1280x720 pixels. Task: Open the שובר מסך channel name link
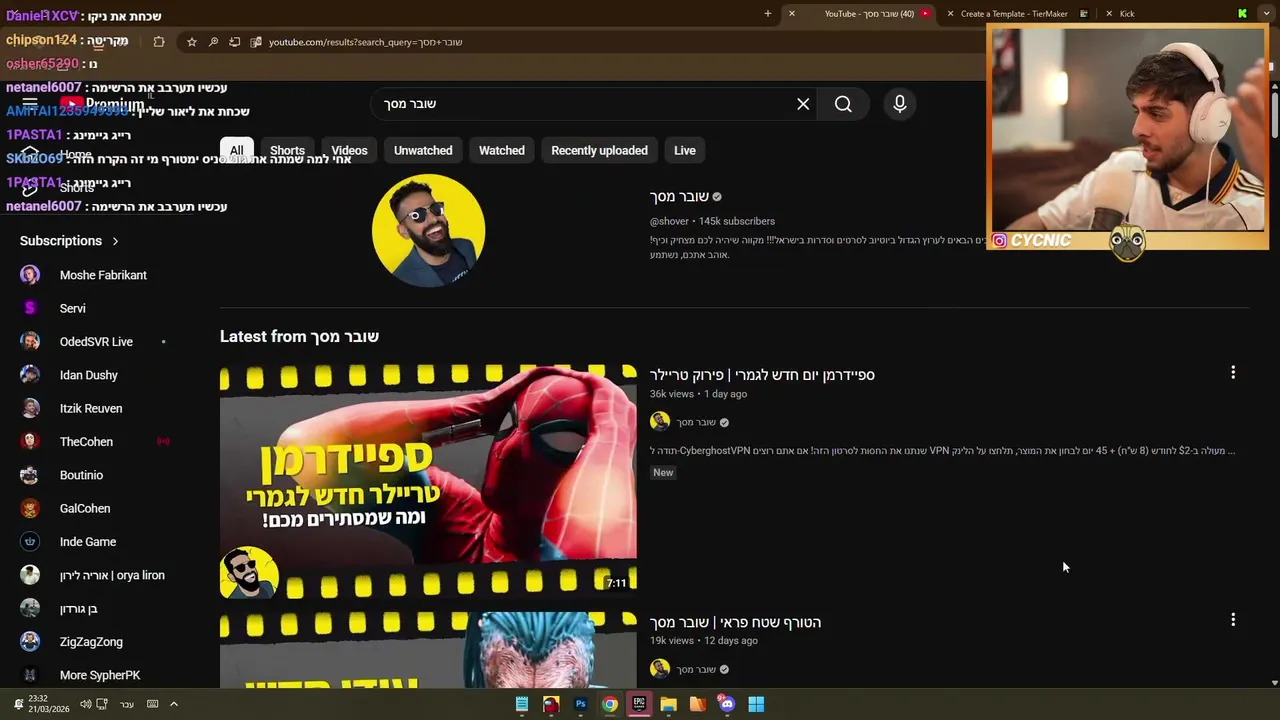coord(679,197)
